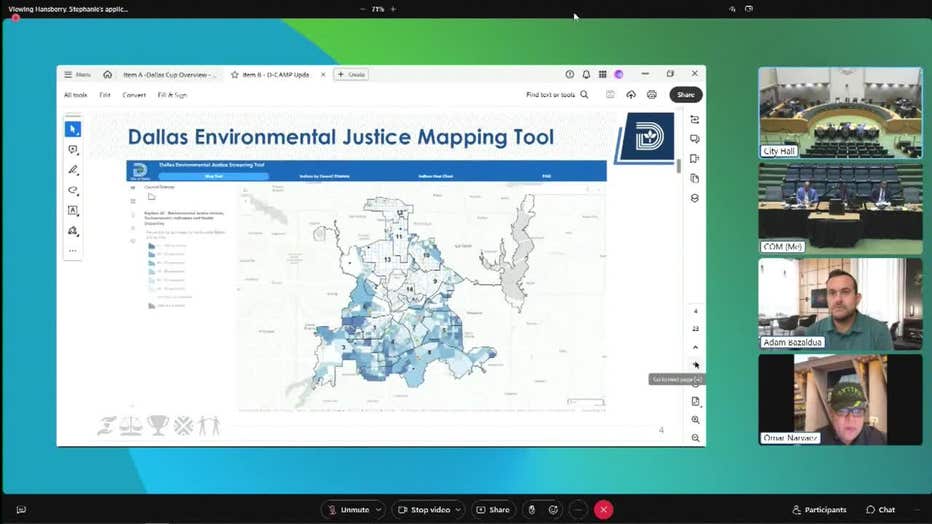This screenshot has height=524, width=932.
Task: Zoom out on the PDF page
Action: pyautogui.click(x=695, y=438)
